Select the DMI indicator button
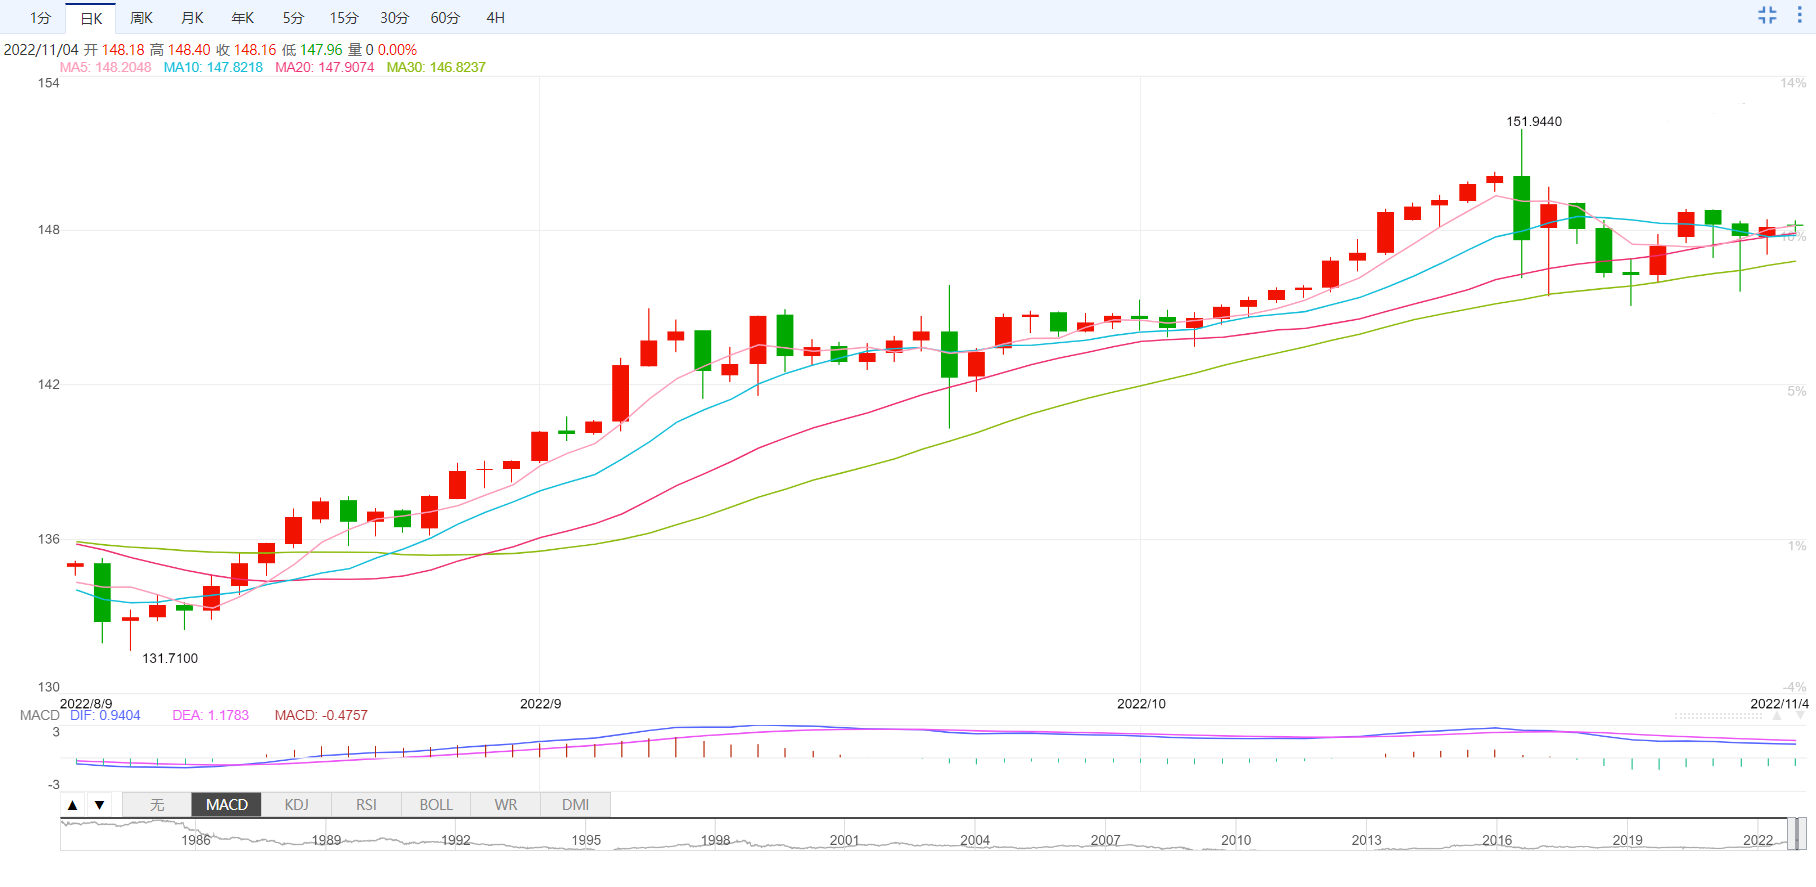 point(575,805)
